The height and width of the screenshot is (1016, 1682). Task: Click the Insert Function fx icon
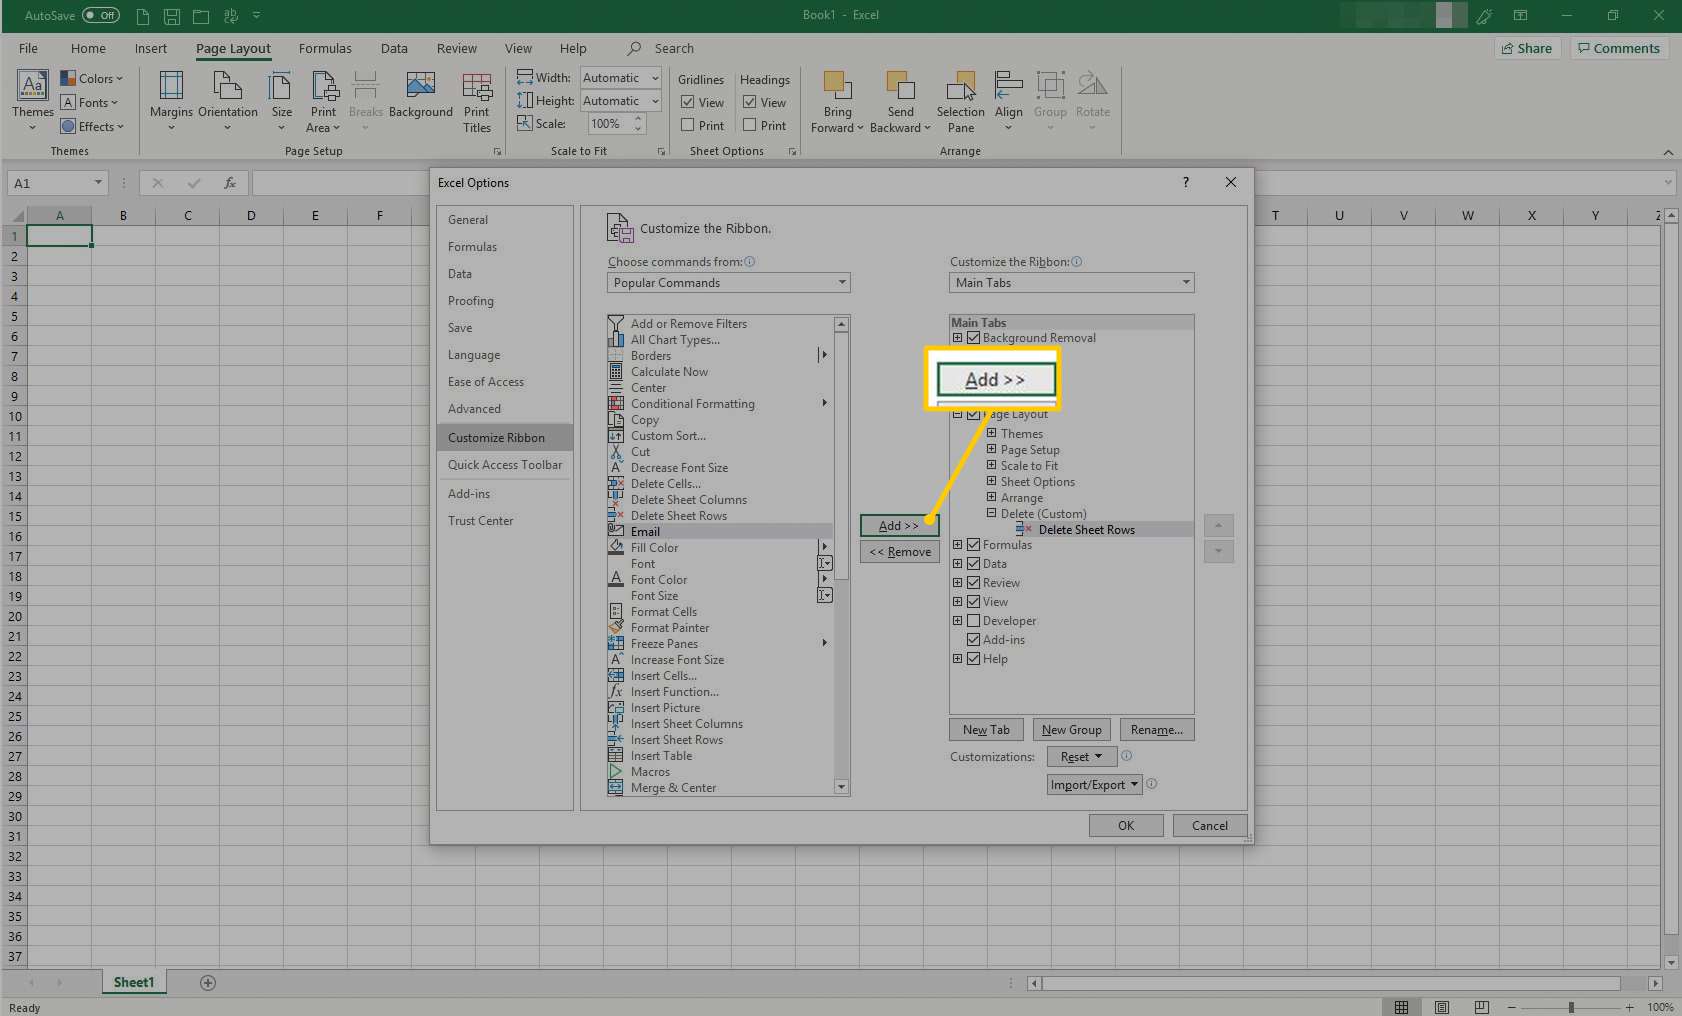coord(230,183)
